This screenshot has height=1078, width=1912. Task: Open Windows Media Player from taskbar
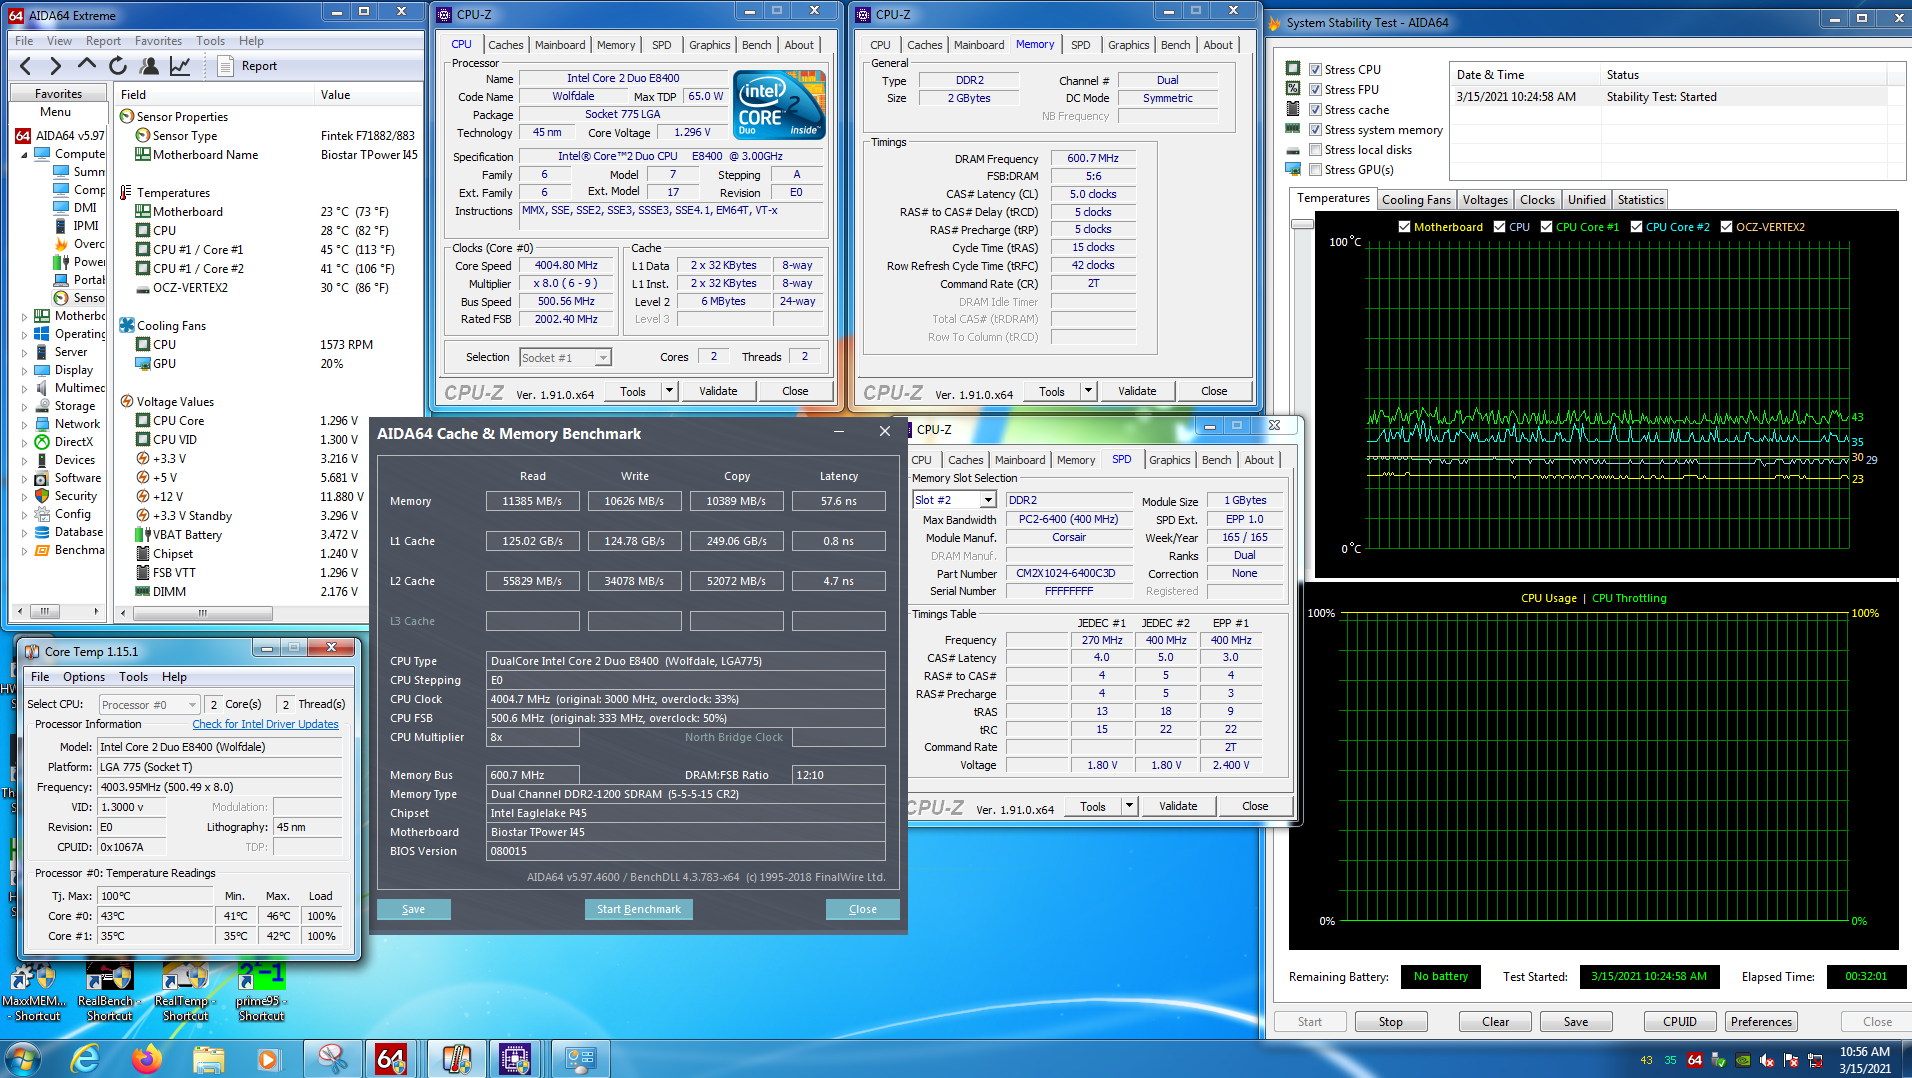pyautogui.click(x=268, y=1058)
